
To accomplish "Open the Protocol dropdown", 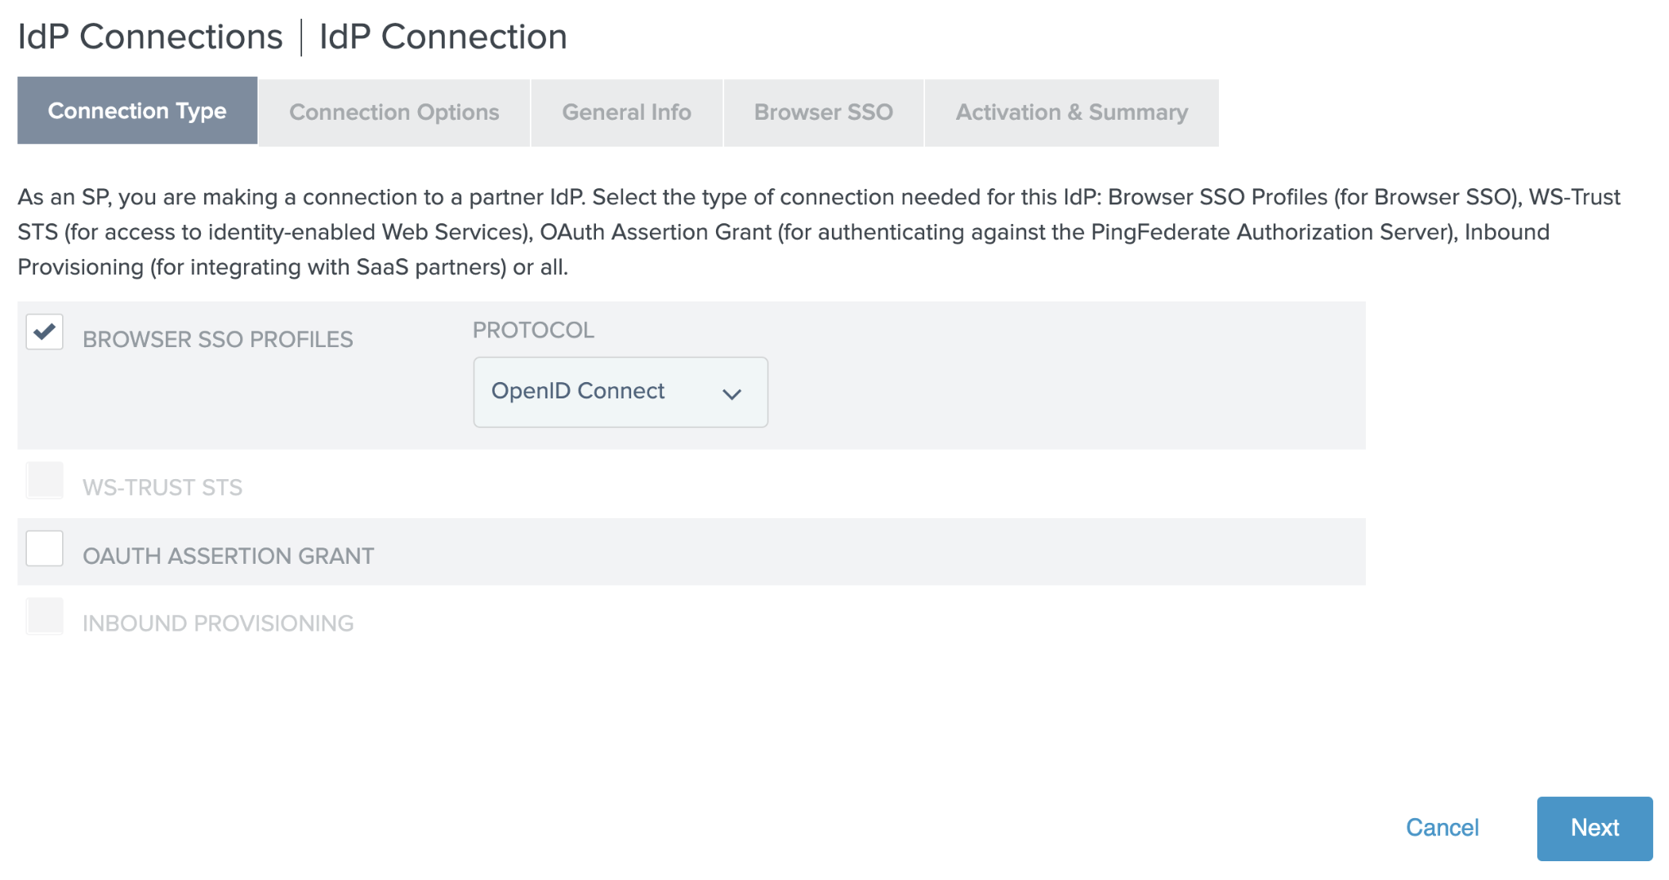I will pyautogui.click(x=619, y=392).
